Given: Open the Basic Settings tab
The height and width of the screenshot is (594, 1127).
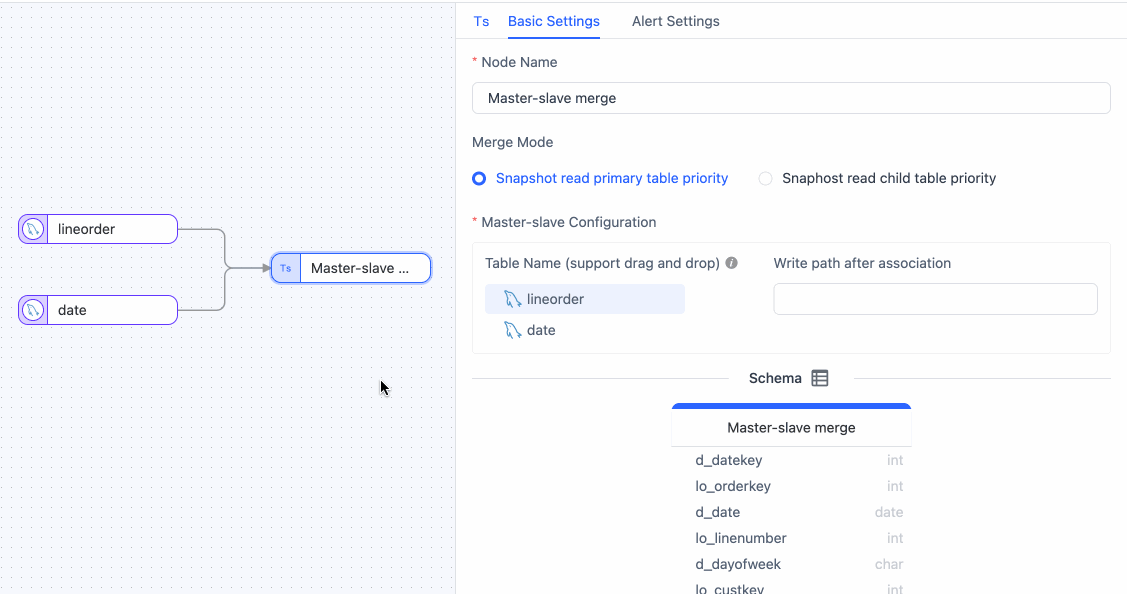Looking at the screenshot, I should 553,21.
